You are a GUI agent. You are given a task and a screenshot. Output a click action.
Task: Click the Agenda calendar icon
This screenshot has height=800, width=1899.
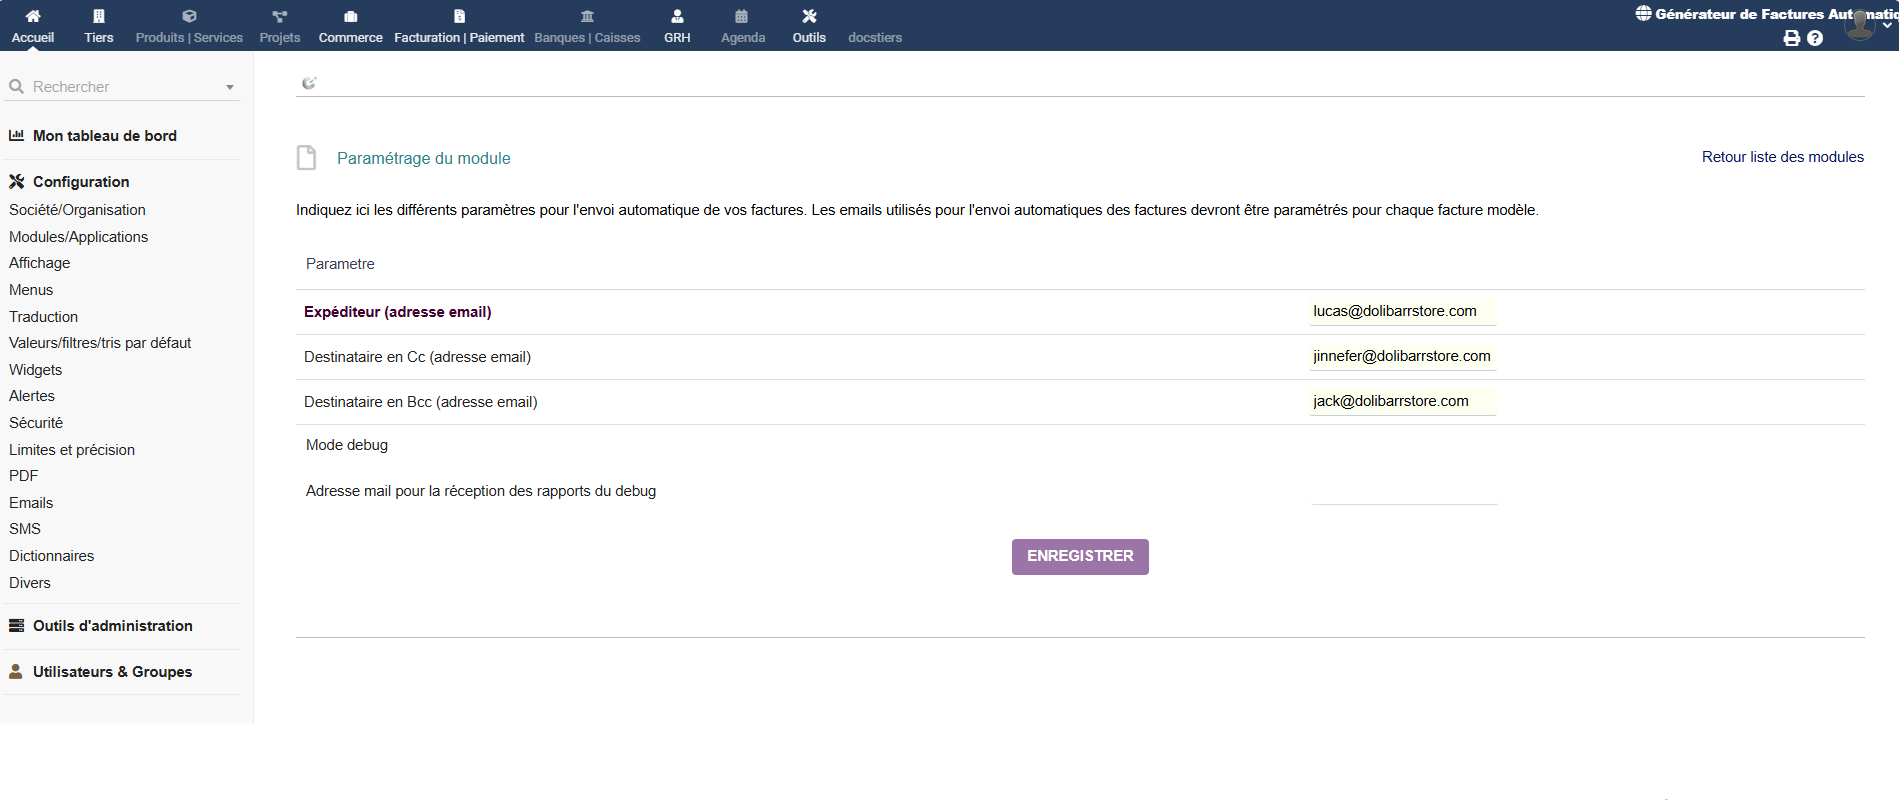coord(742,16)
